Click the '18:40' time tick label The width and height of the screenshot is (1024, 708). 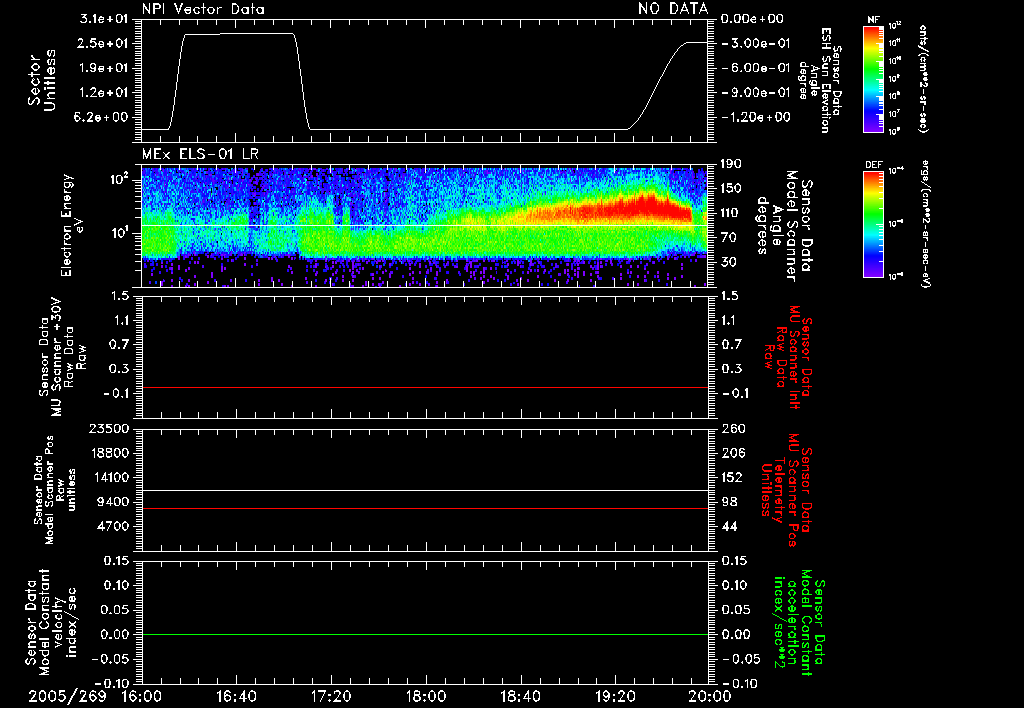click(520, 696)
